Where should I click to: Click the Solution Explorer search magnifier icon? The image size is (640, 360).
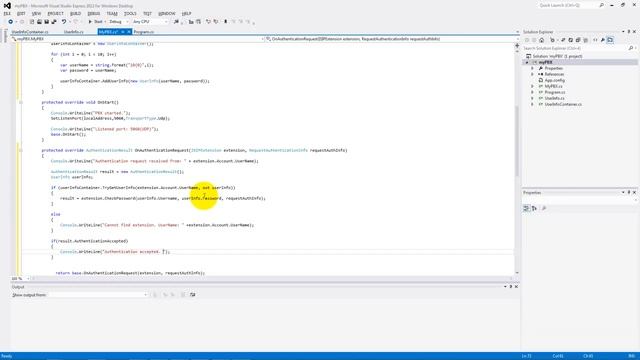631,48
